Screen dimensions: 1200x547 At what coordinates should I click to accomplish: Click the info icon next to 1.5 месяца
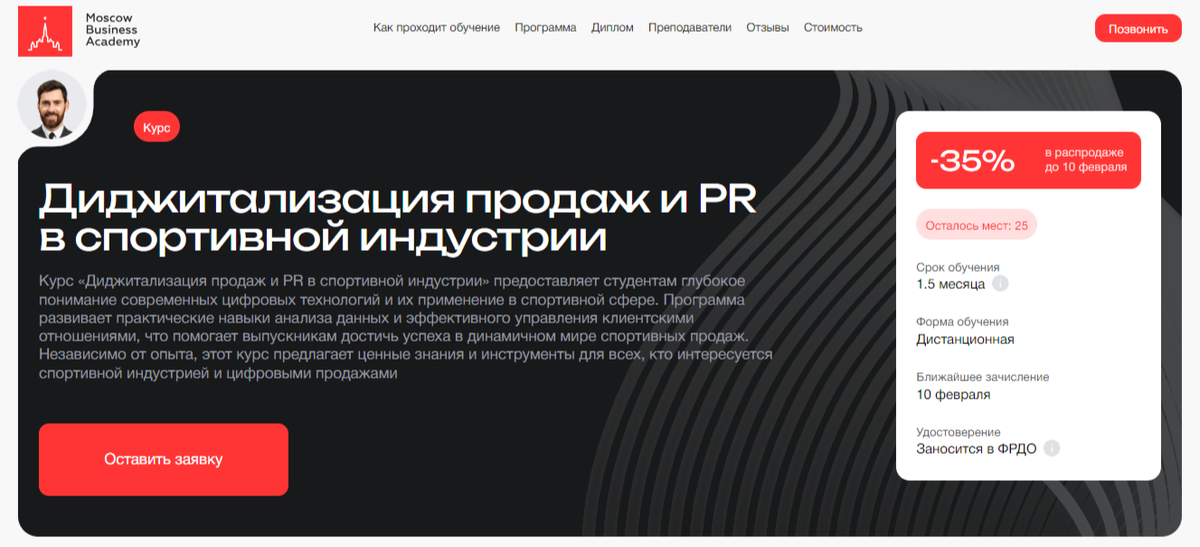click(x=1000, y=284)
